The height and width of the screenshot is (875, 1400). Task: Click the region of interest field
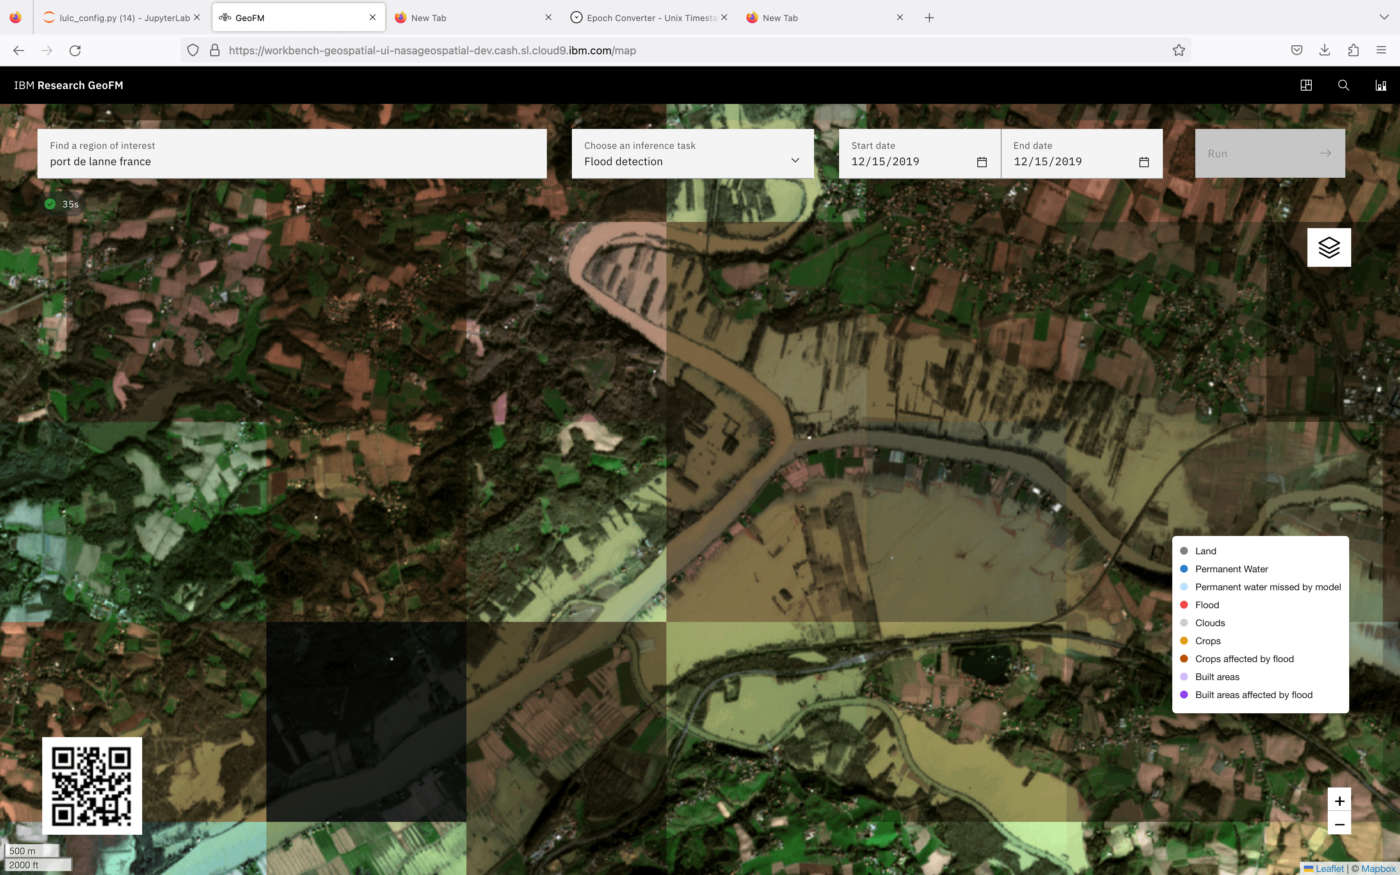(x=291, y=161)
